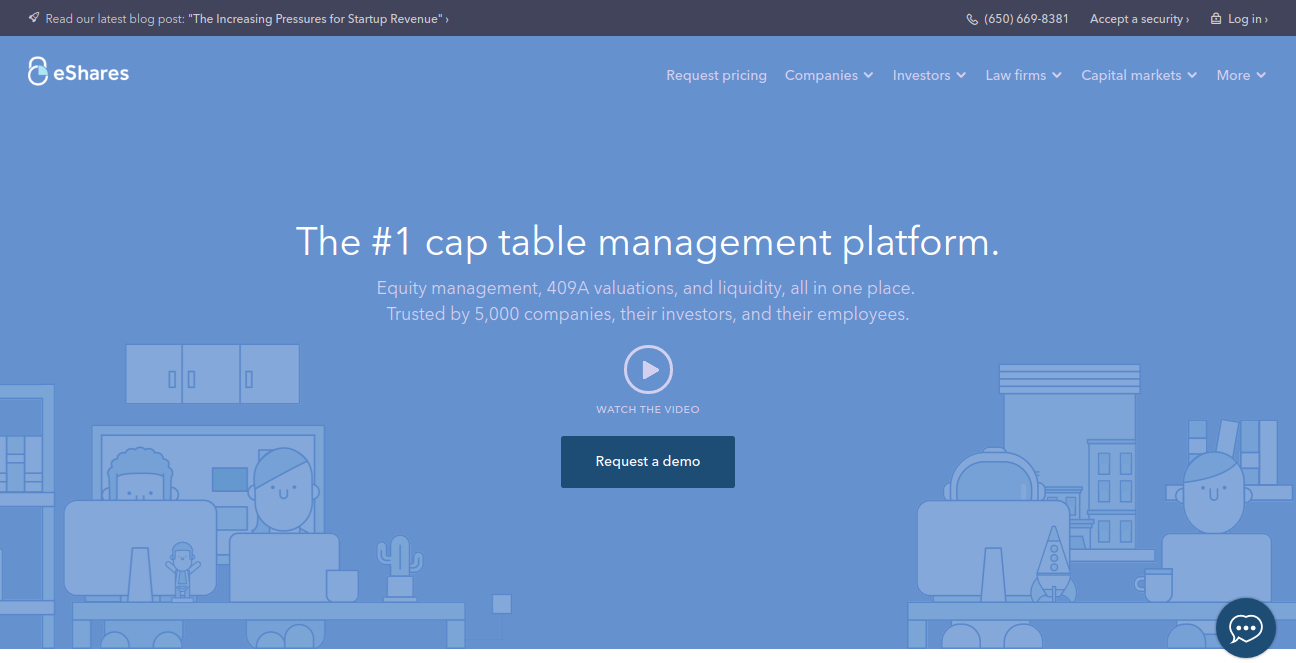
Task: Open the More dropdown menu
Action: click(1241, 75)
